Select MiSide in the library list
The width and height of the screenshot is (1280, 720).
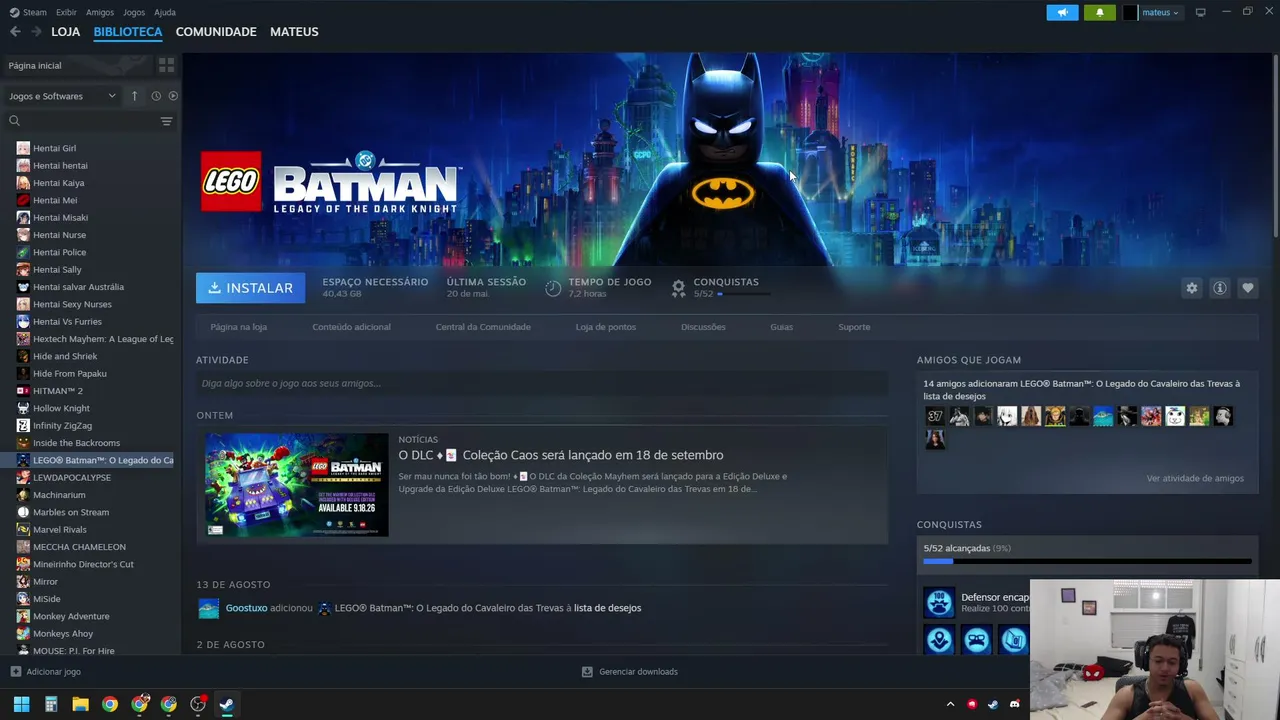tap(47, 599)
